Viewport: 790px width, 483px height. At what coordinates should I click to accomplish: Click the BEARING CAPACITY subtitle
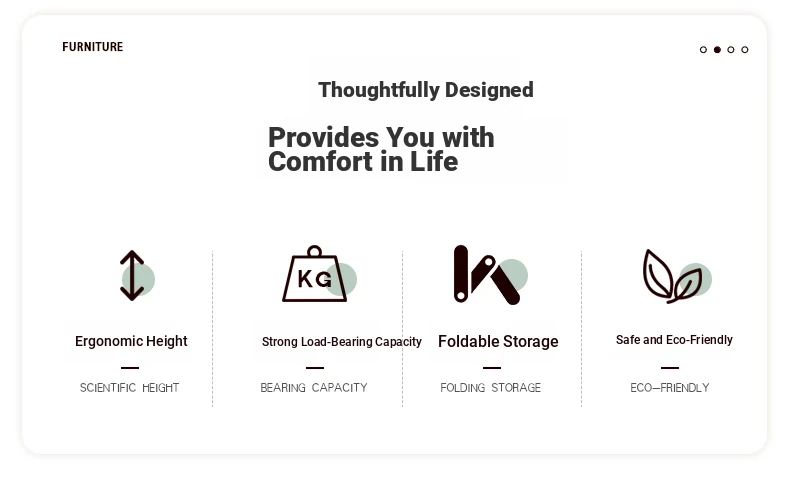[314, 388]
